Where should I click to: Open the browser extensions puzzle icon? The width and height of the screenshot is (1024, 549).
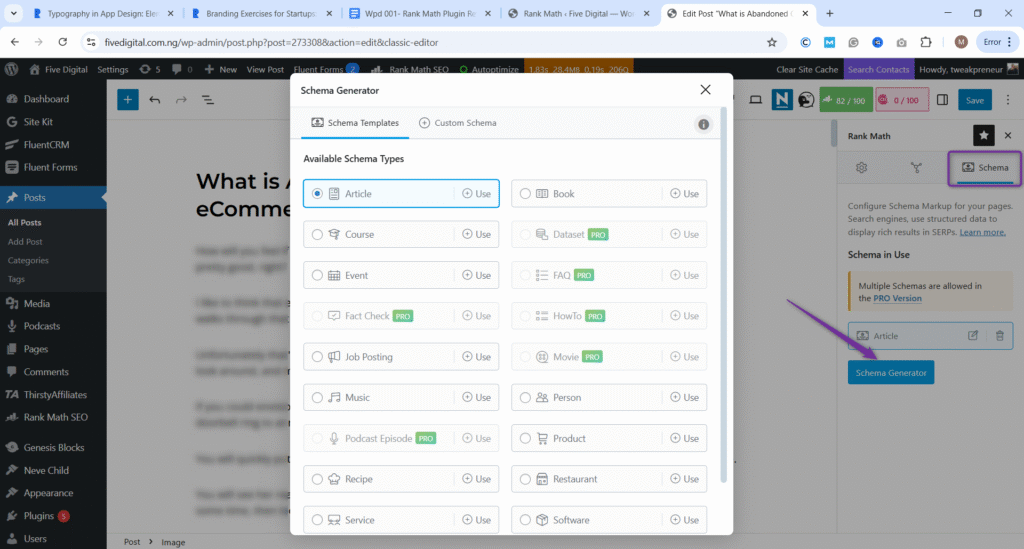[925, 42]
